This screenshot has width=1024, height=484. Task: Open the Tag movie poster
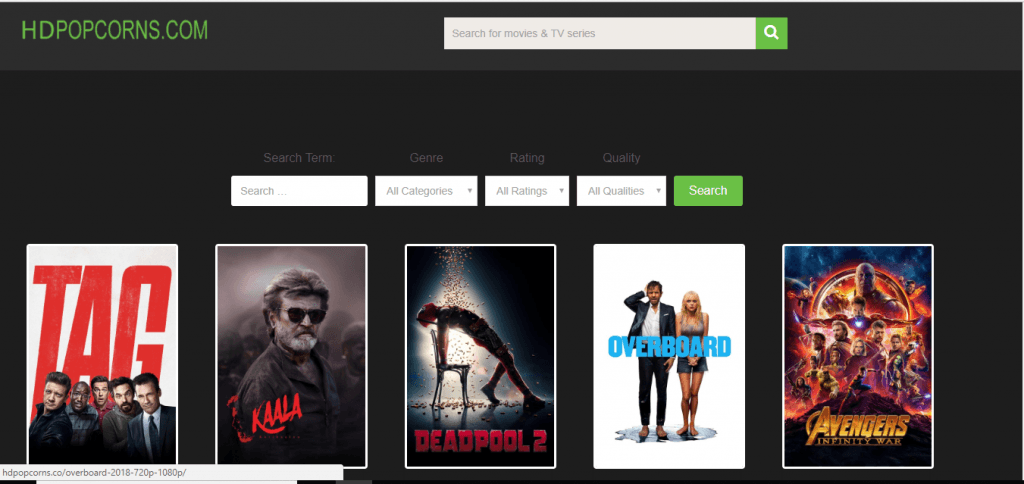click(x=102, y=356)
